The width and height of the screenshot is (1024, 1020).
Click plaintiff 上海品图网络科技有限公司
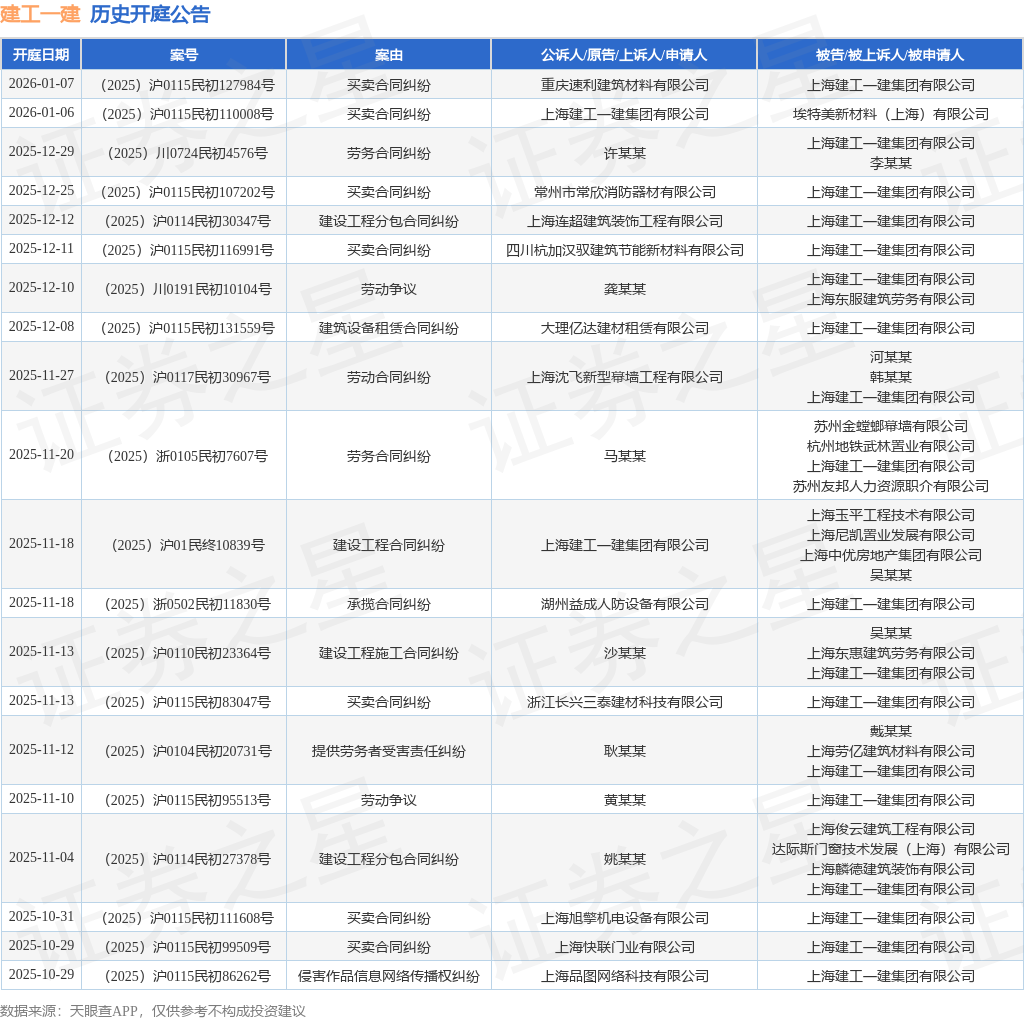click(624, 976)
